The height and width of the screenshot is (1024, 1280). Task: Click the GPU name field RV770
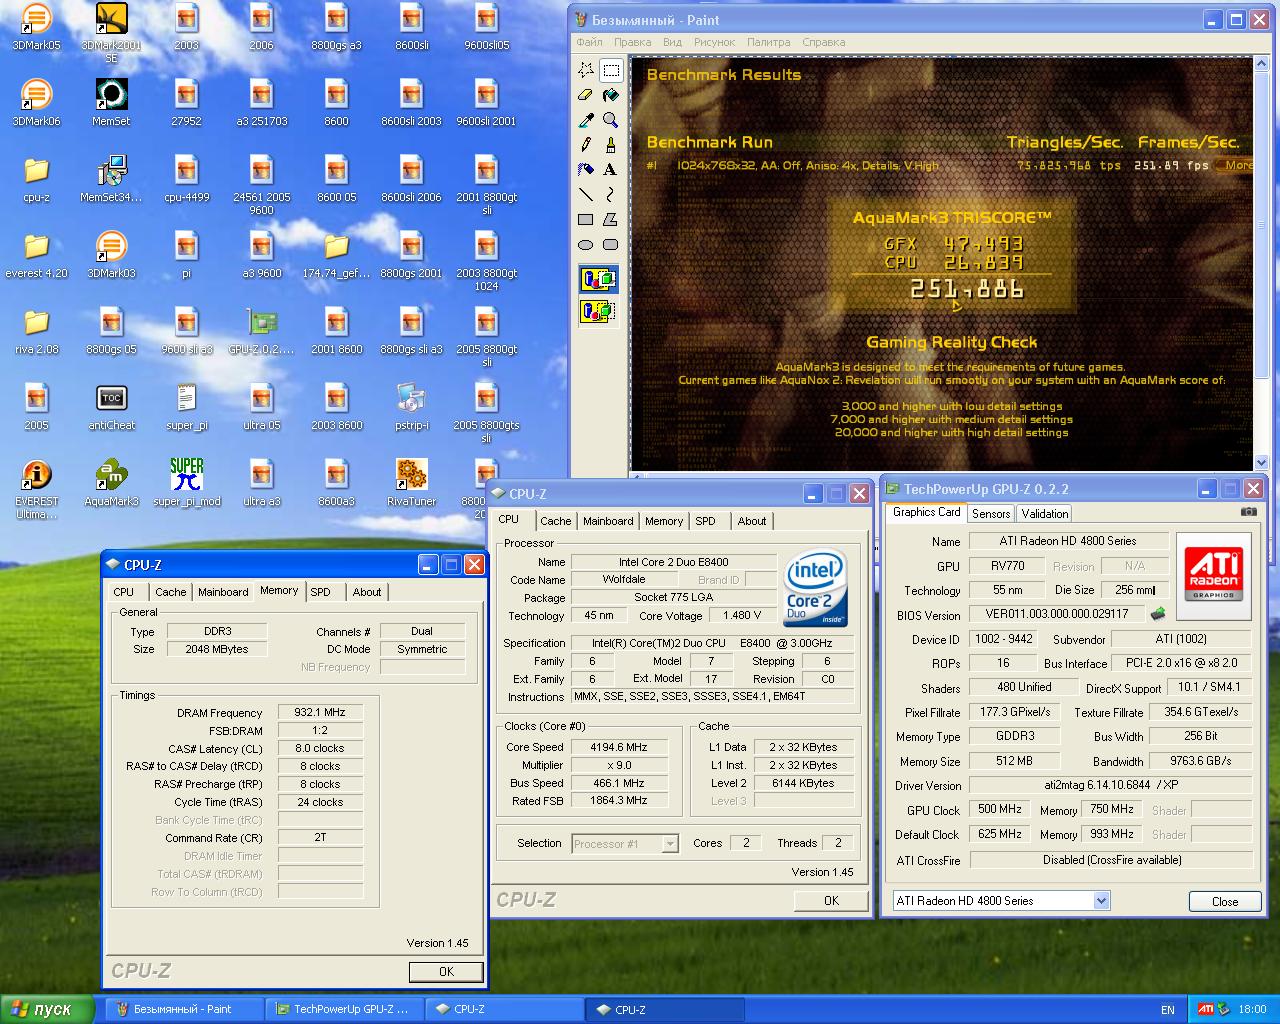1007,566
